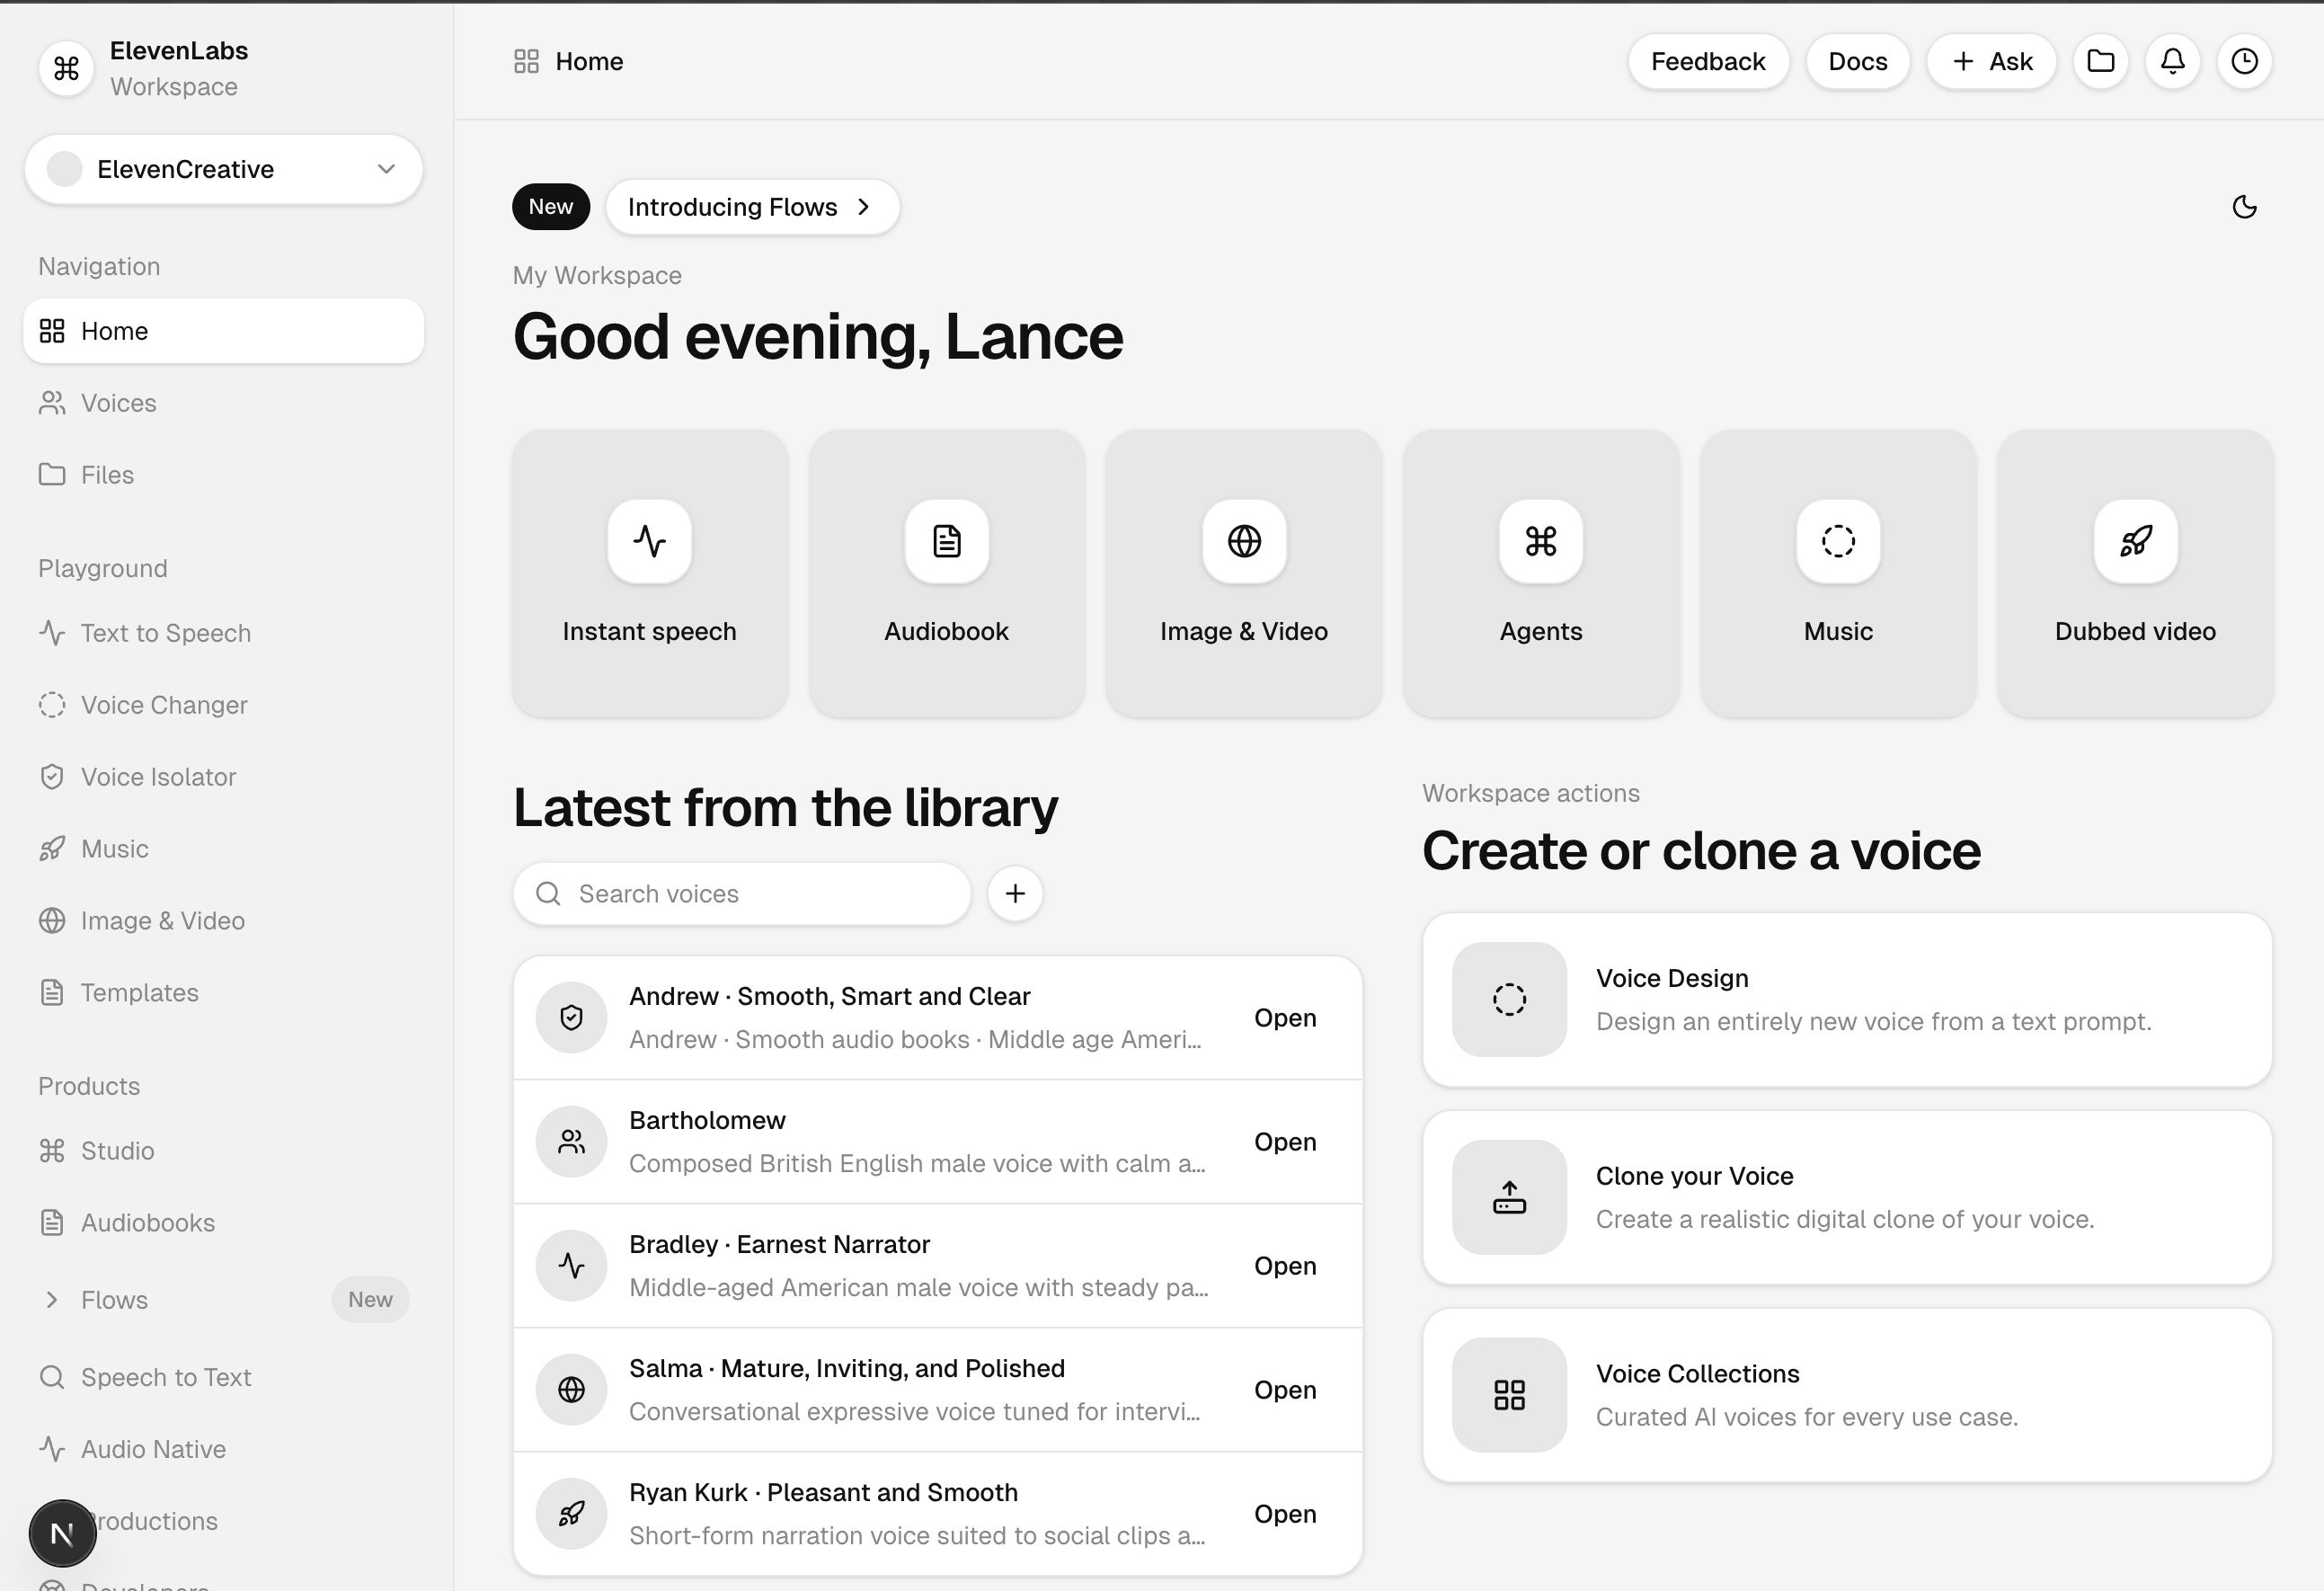The width and height of the screenshot is (2324, 1591).
Task: Click the Feedback button
Action: (x=1707, y=61)
